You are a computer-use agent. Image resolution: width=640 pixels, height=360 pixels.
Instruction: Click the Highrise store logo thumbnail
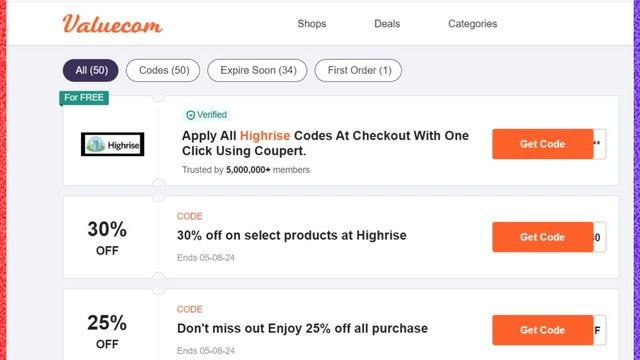(x=113, y=144)
